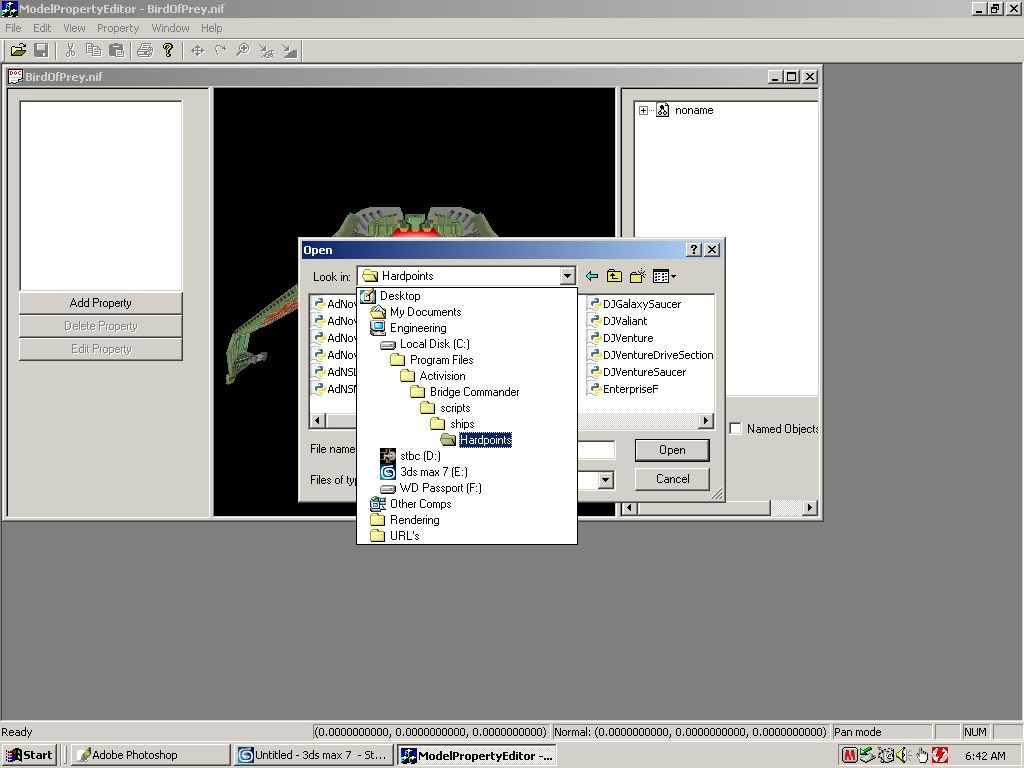The height and width of the screenshot is (768, 1024).
Task: Click the ModelPropertyEditor title bar icon
Action: (x=9, y=9)
